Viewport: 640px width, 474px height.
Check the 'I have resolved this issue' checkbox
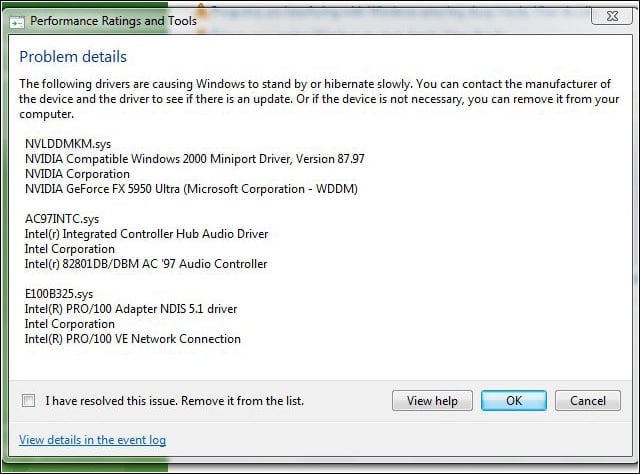click(28, 401)
